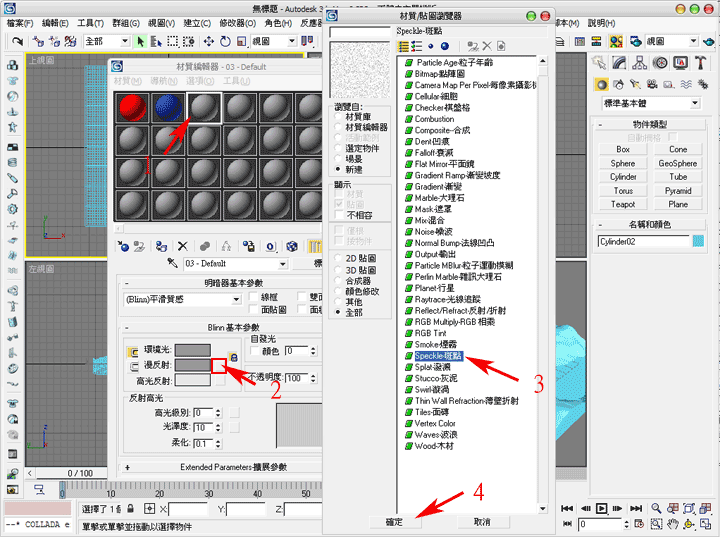720x537 pixels.
Task: Click the GeoSphere object type button
Action: tap(677, 163)
